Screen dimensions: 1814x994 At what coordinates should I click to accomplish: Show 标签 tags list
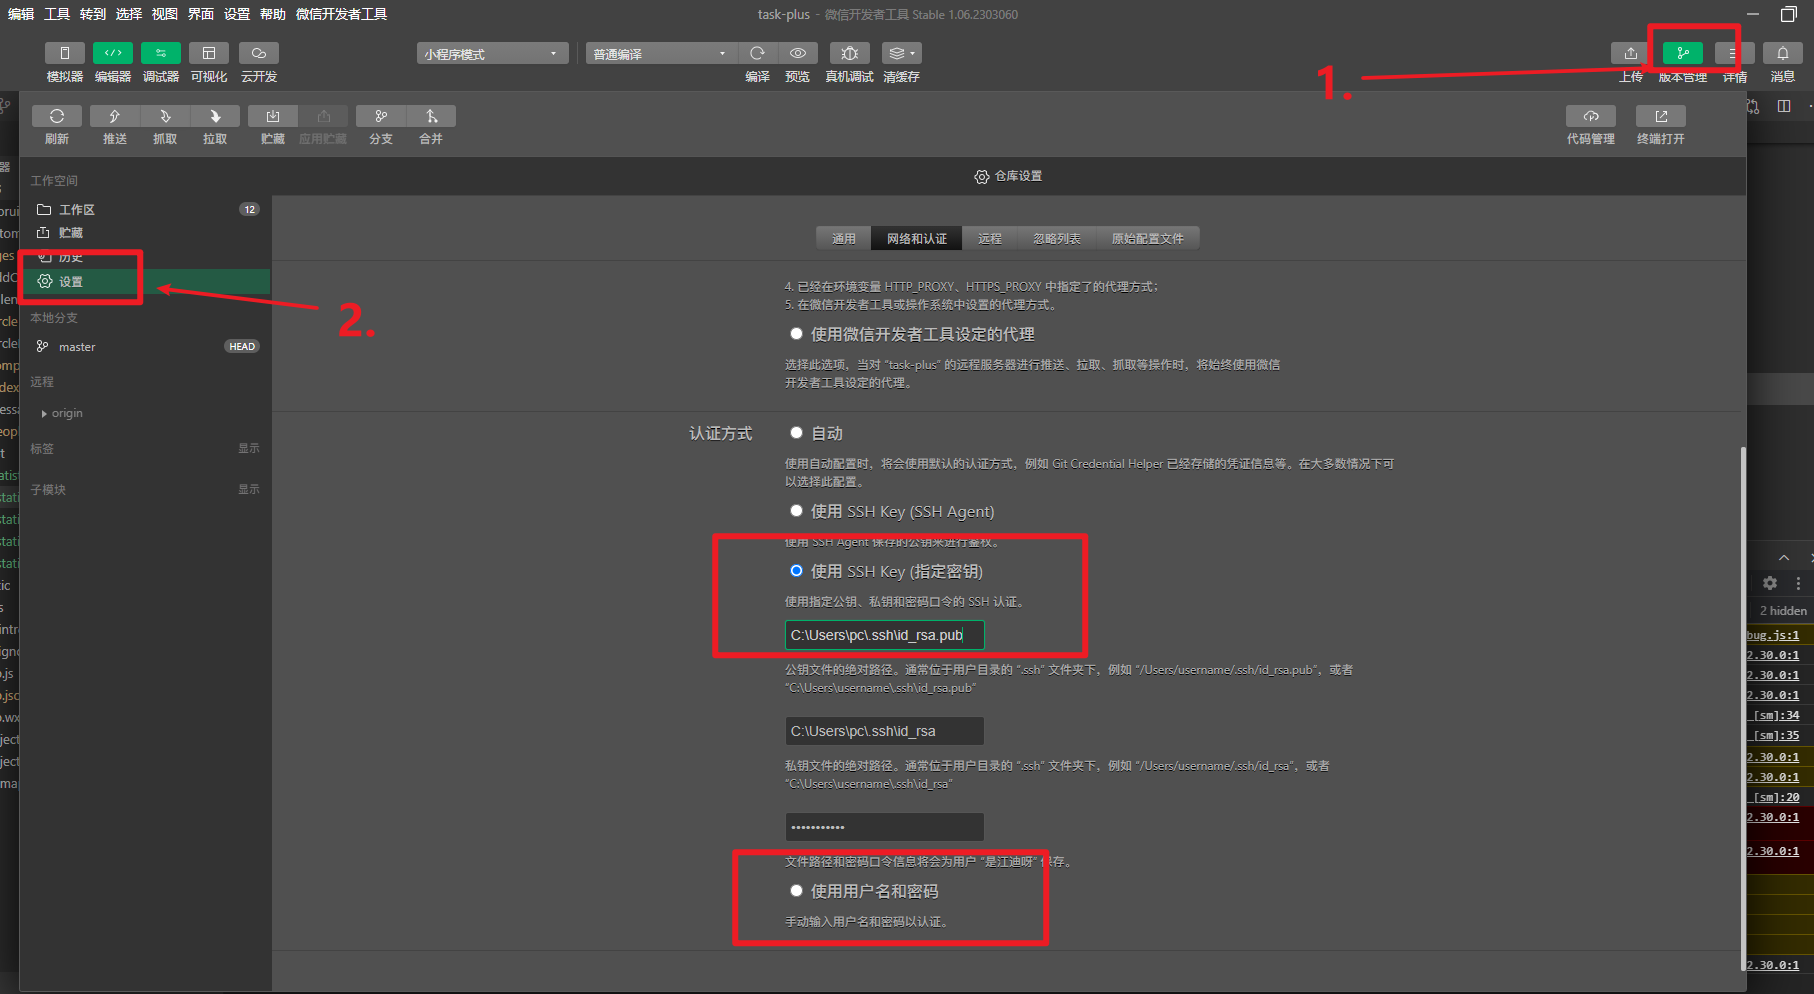click(249, 448)
